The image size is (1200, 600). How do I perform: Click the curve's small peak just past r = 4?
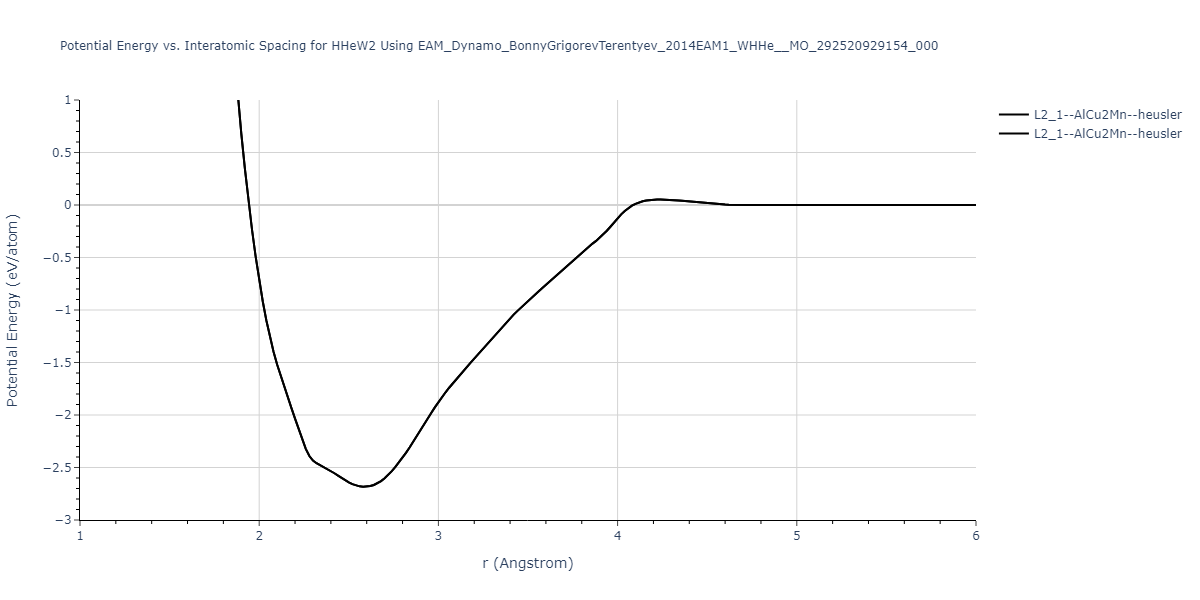pyautogui.click(x=658, y=199)
